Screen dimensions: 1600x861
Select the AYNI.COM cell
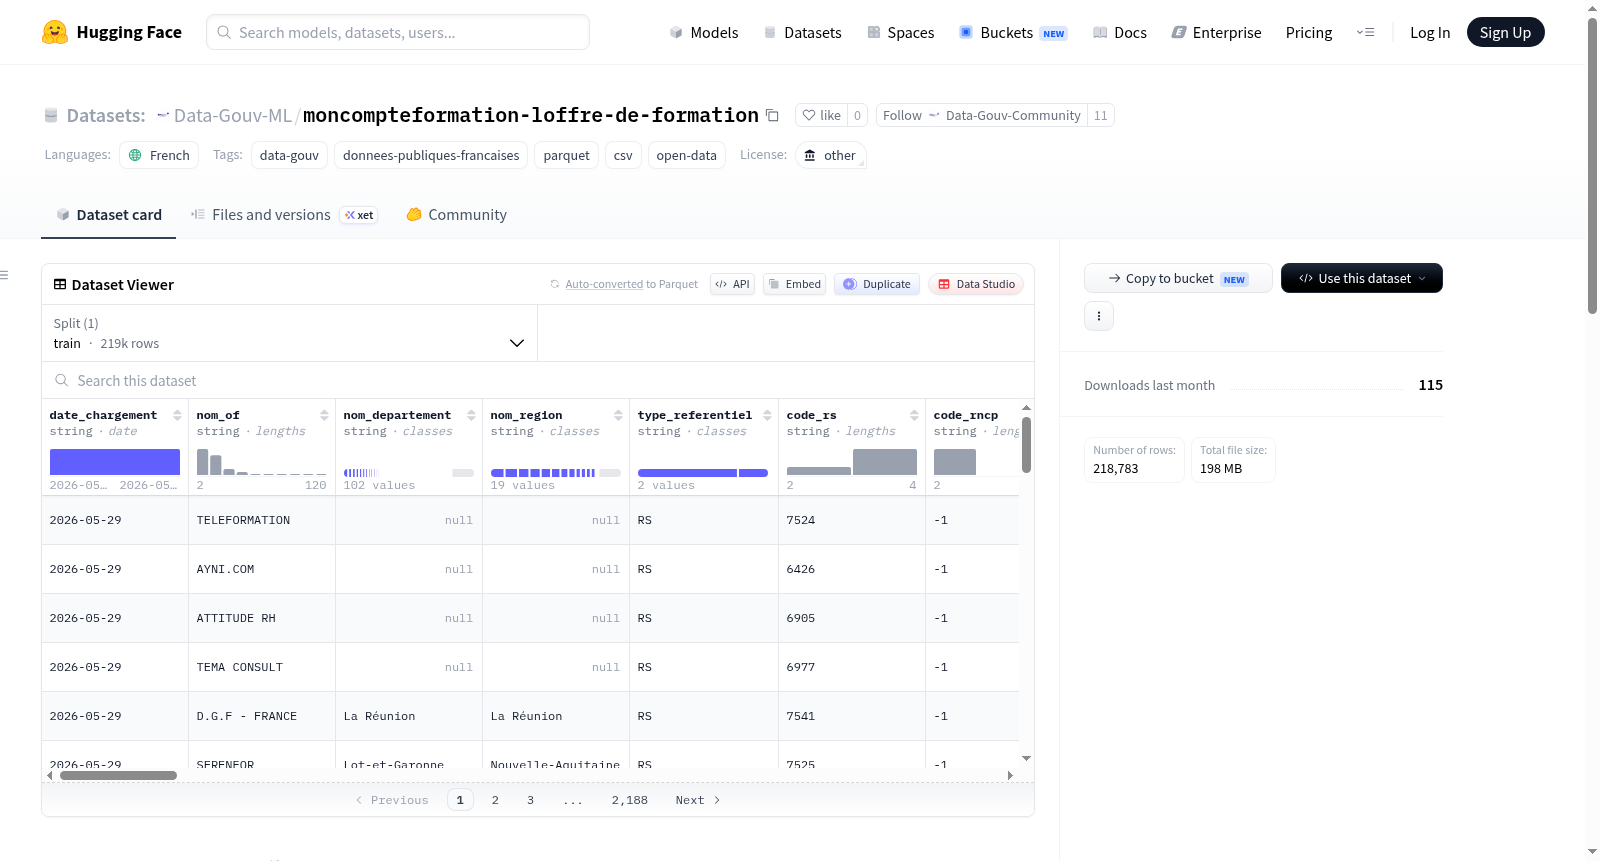click(262, 569)
